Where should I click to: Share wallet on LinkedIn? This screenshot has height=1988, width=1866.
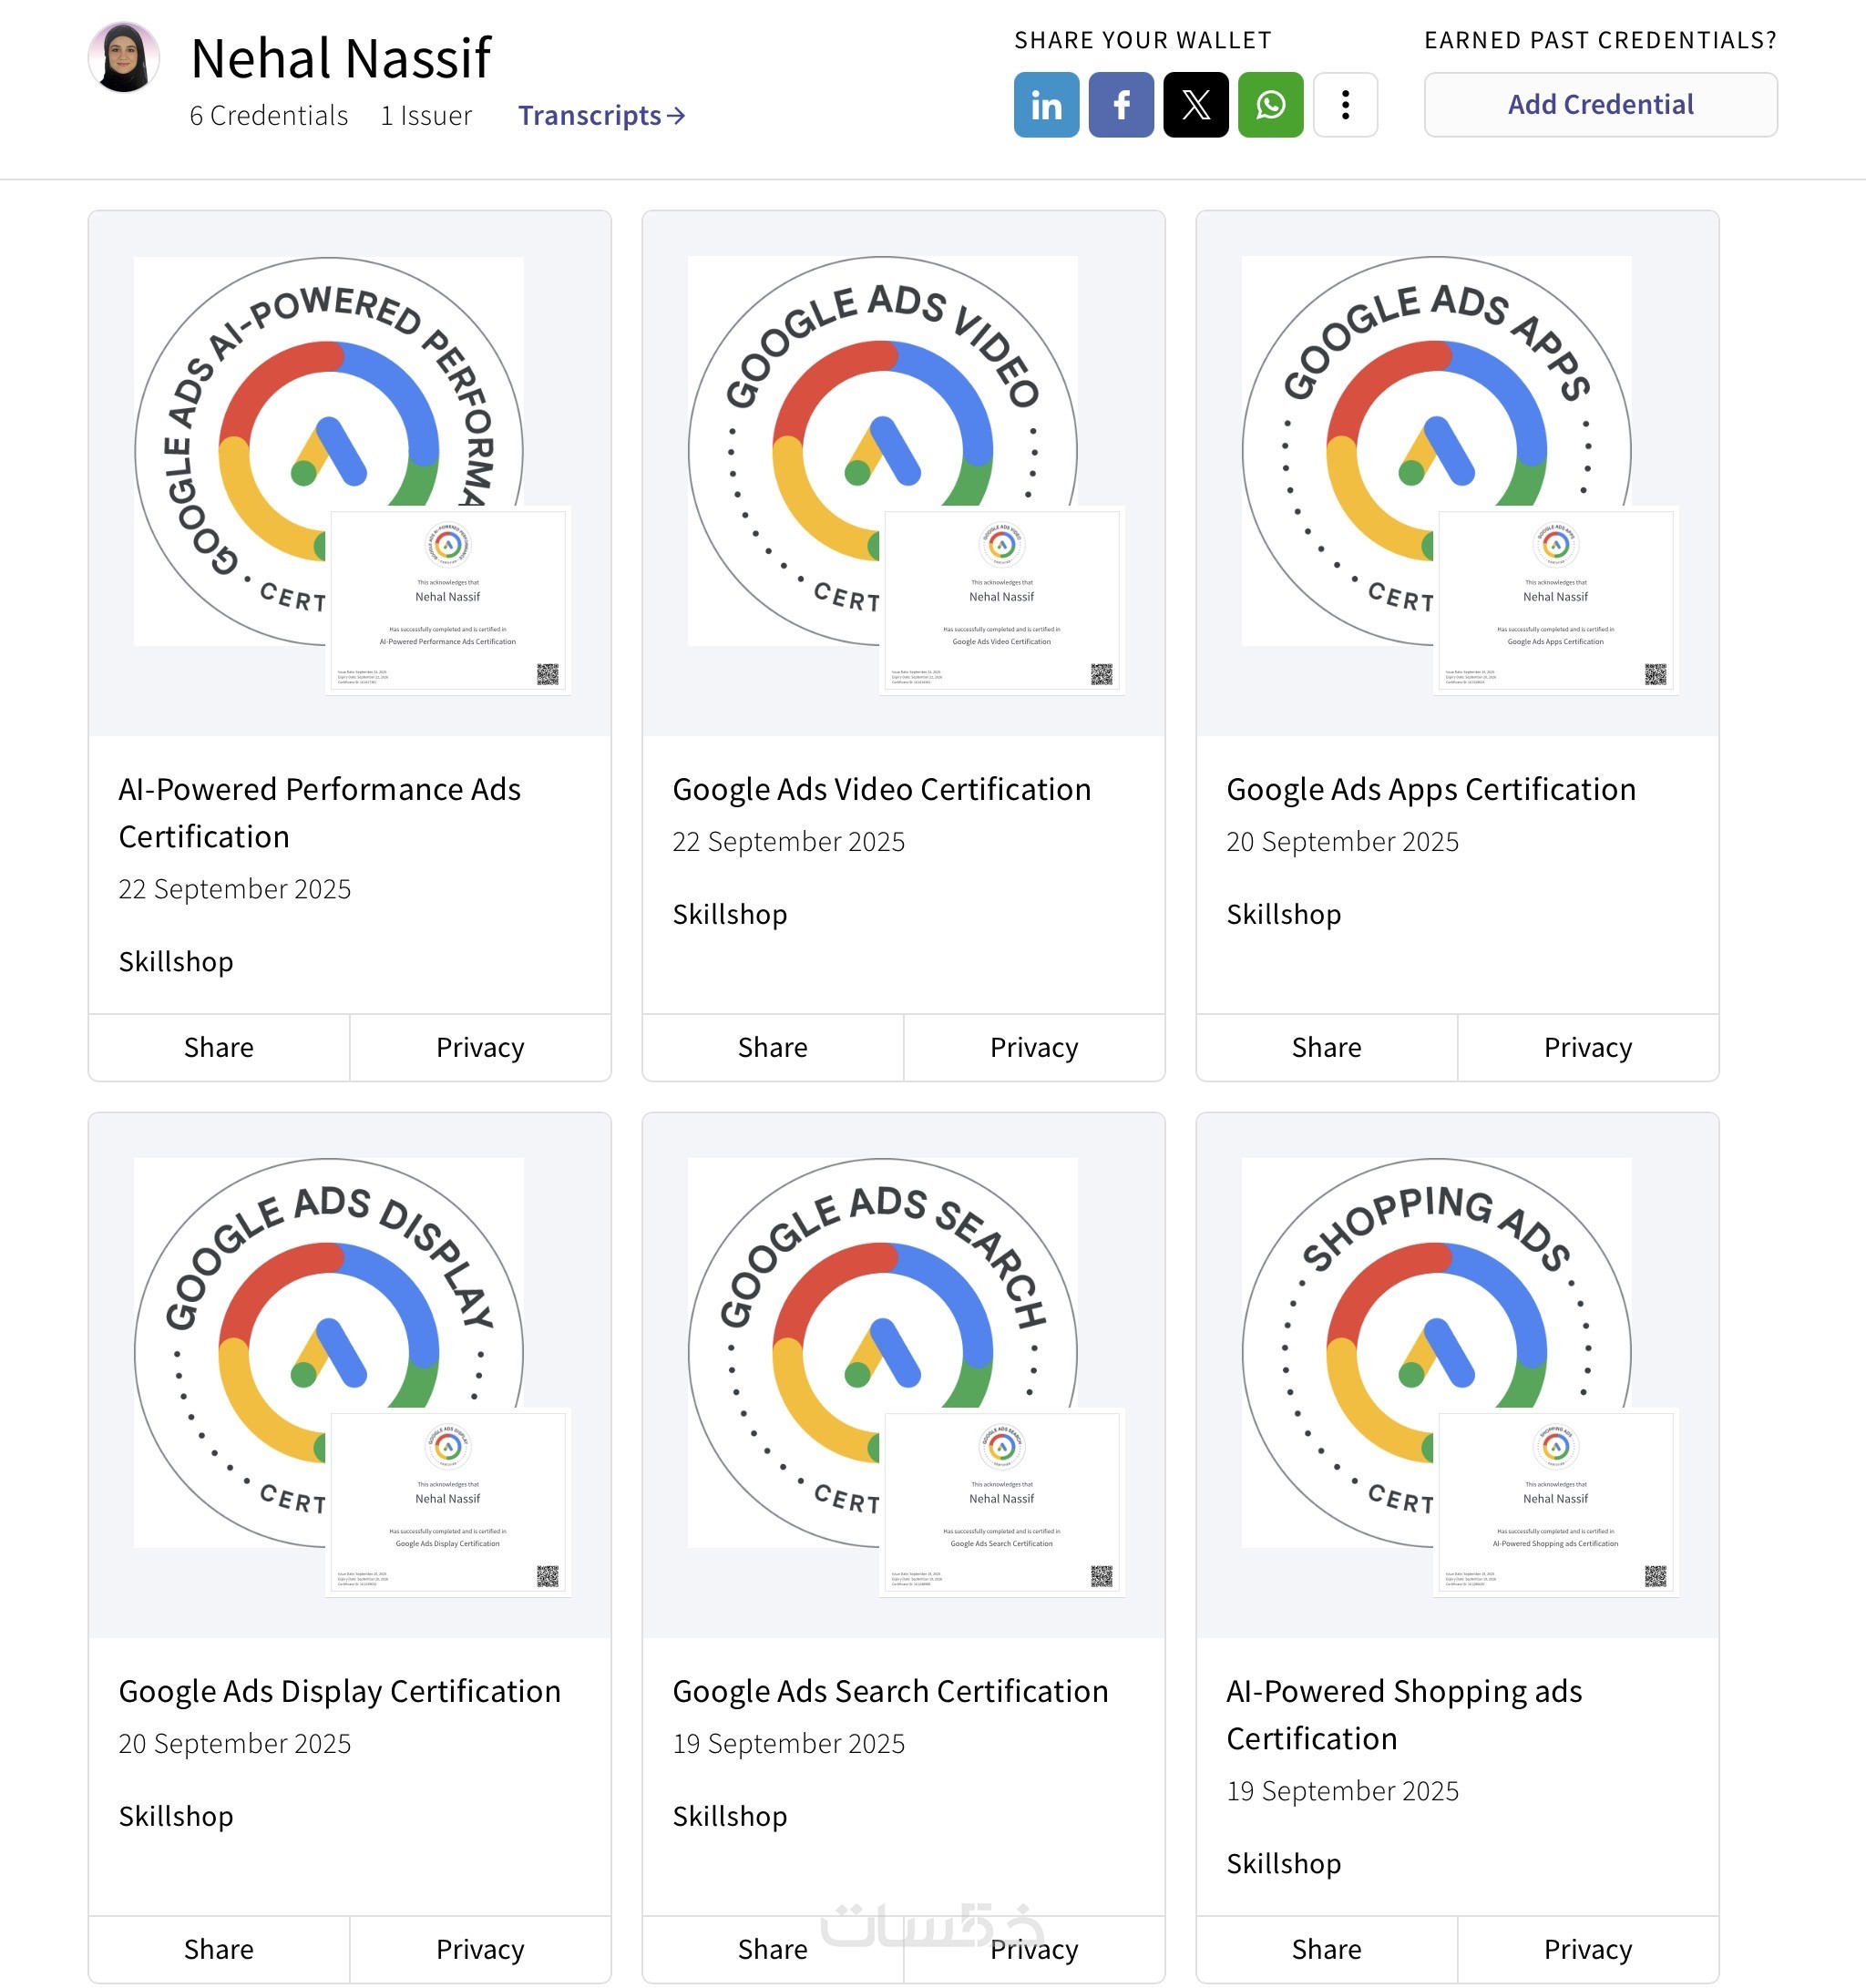(1046, 105)
